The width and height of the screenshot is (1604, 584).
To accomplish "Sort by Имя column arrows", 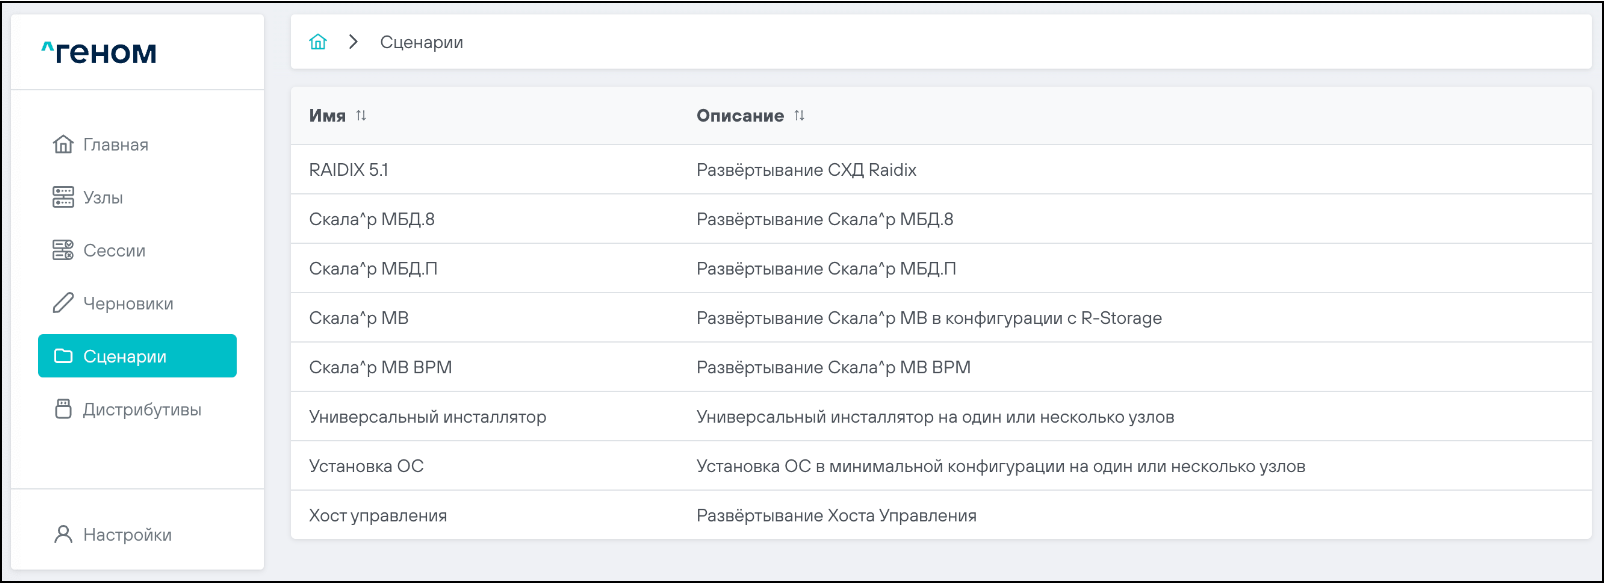I will 361,116.
